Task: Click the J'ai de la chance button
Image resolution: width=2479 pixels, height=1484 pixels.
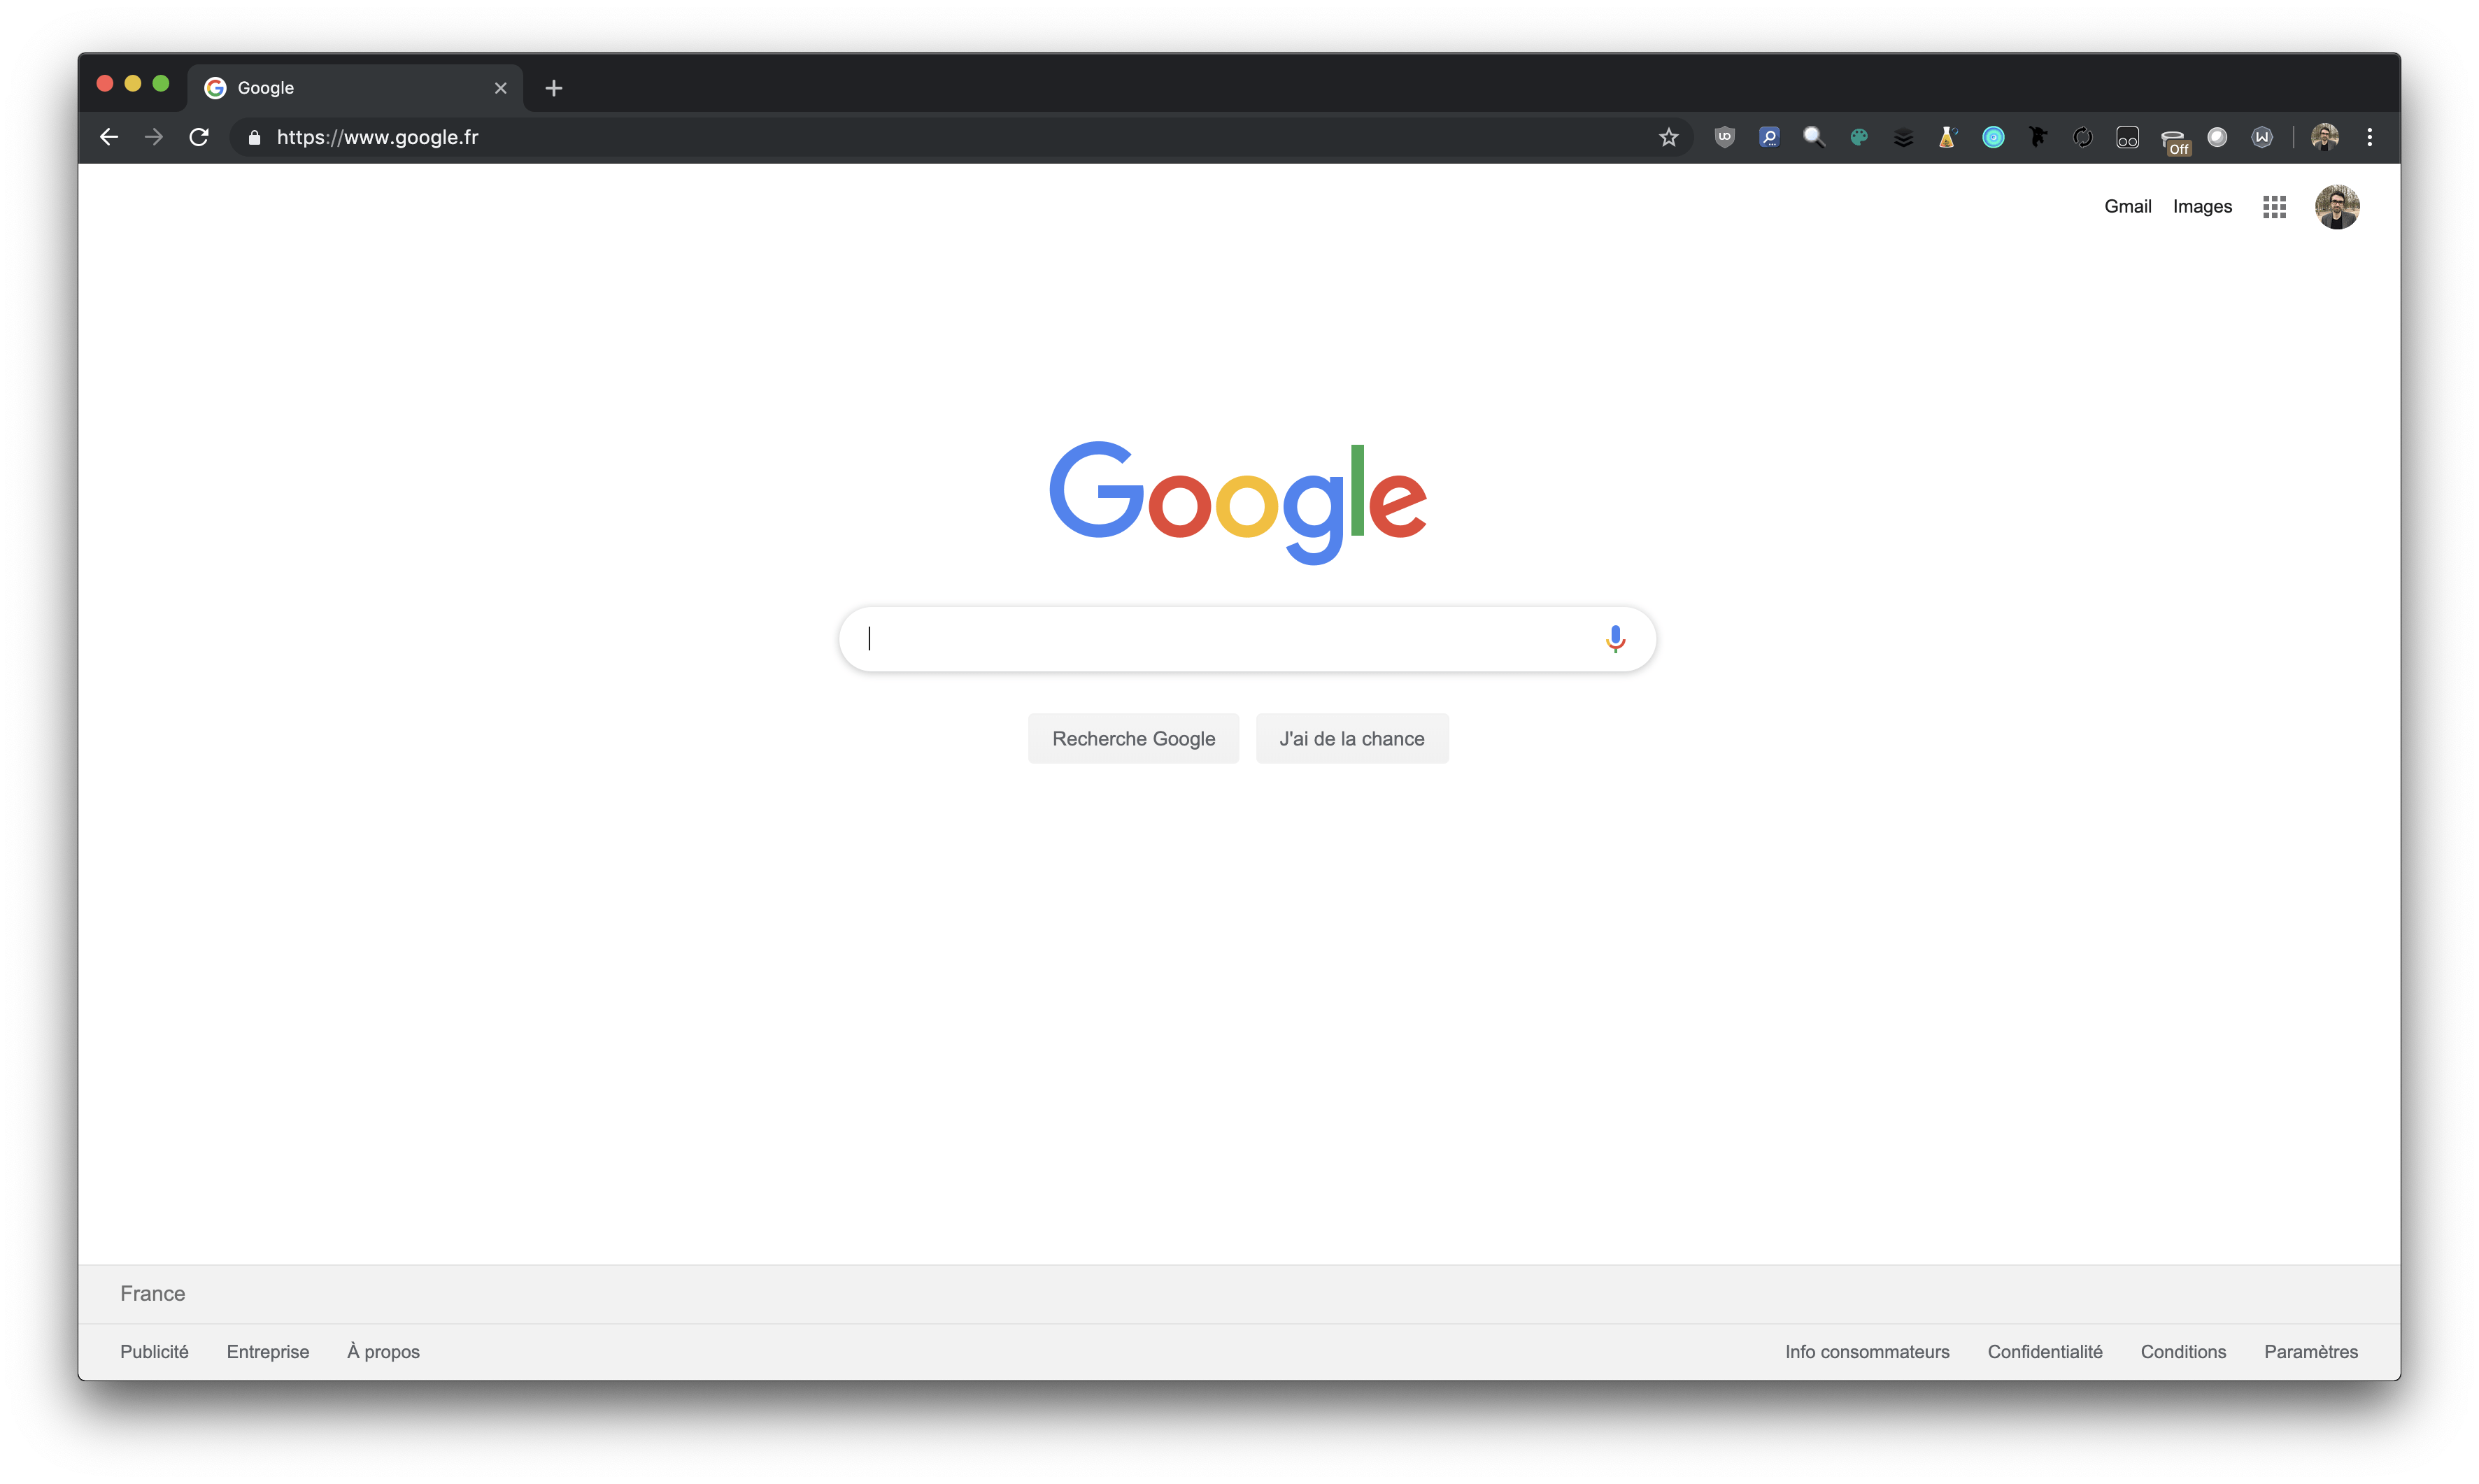Action: (x=1352, y=739)
